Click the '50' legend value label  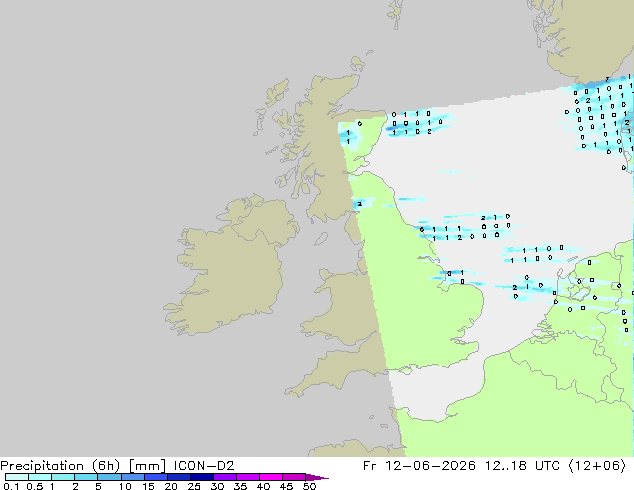(x=309, y=486)
